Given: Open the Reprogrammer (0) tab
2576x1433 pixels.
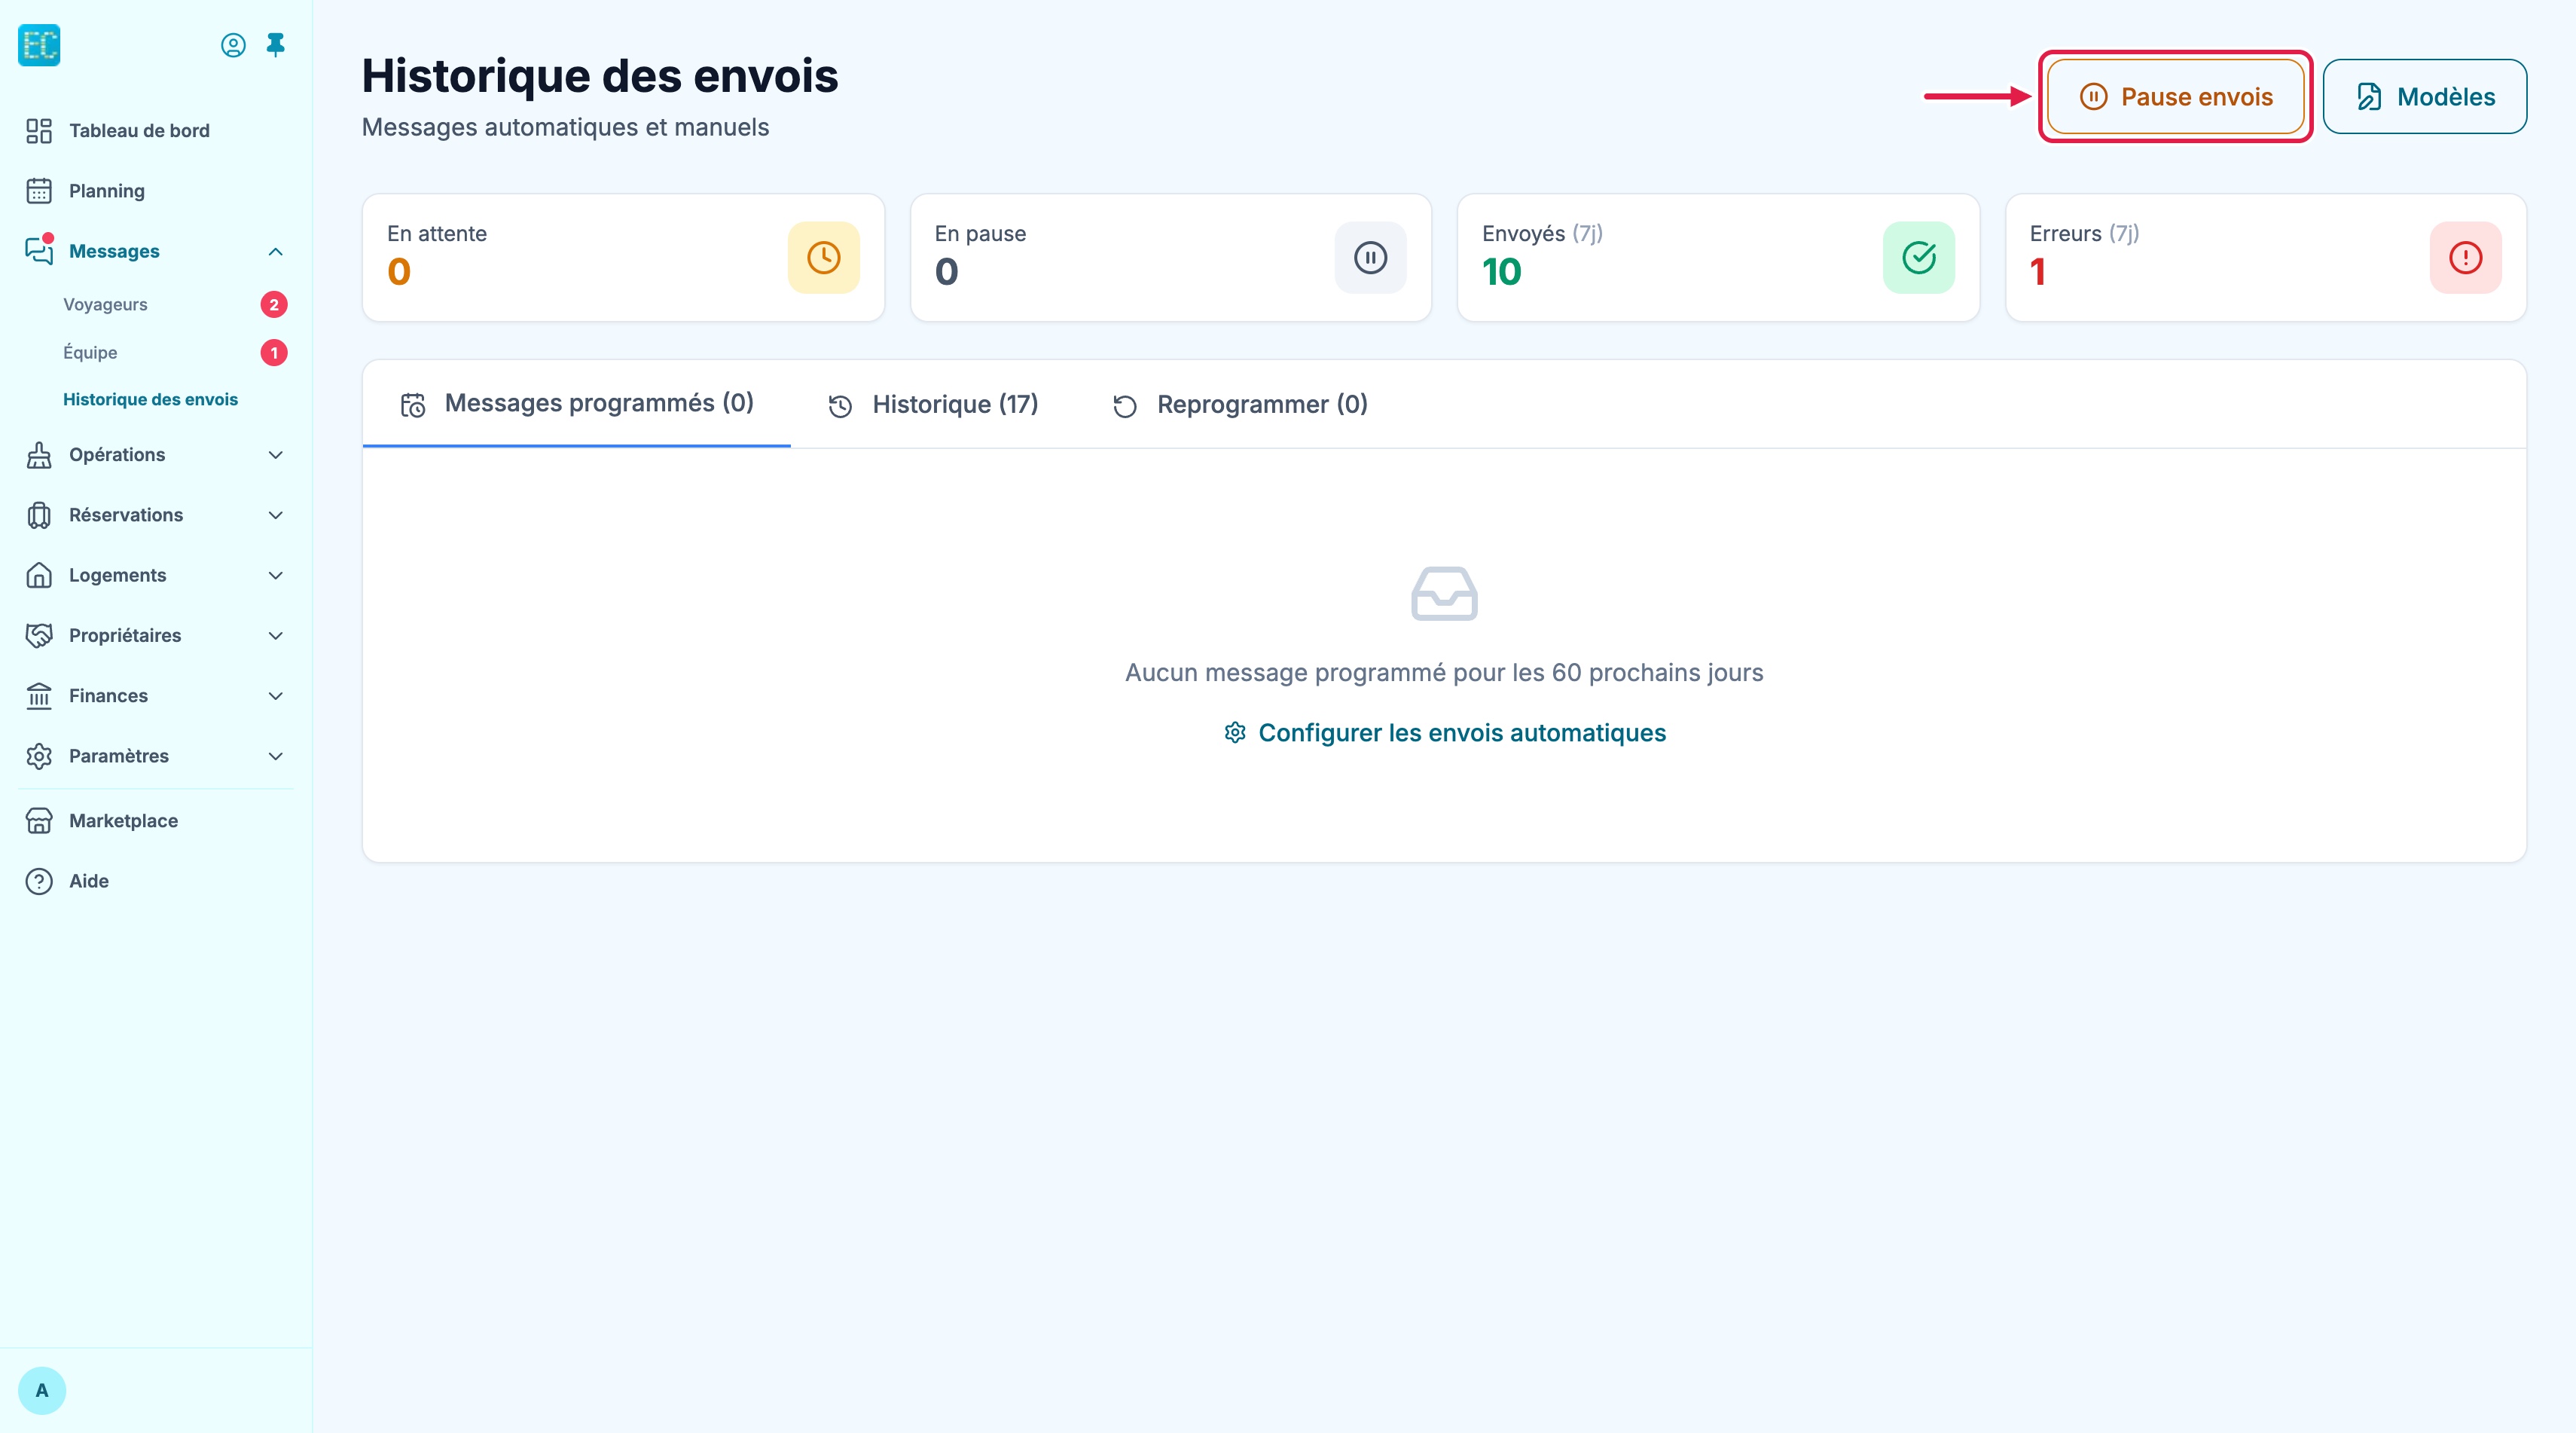Looking at the screenshot, I should coord(1241,405).
